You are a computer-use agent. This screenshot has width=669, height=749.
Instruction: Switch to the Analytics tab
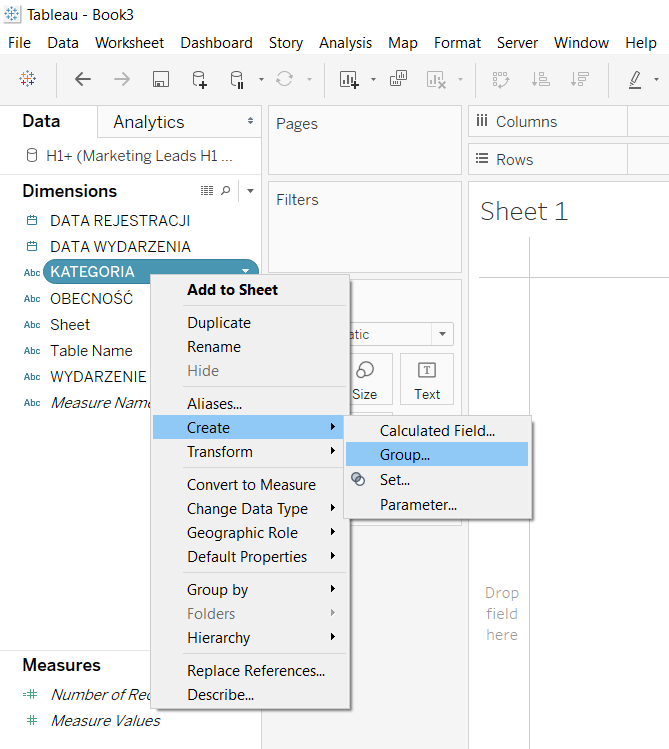point(149,122)
